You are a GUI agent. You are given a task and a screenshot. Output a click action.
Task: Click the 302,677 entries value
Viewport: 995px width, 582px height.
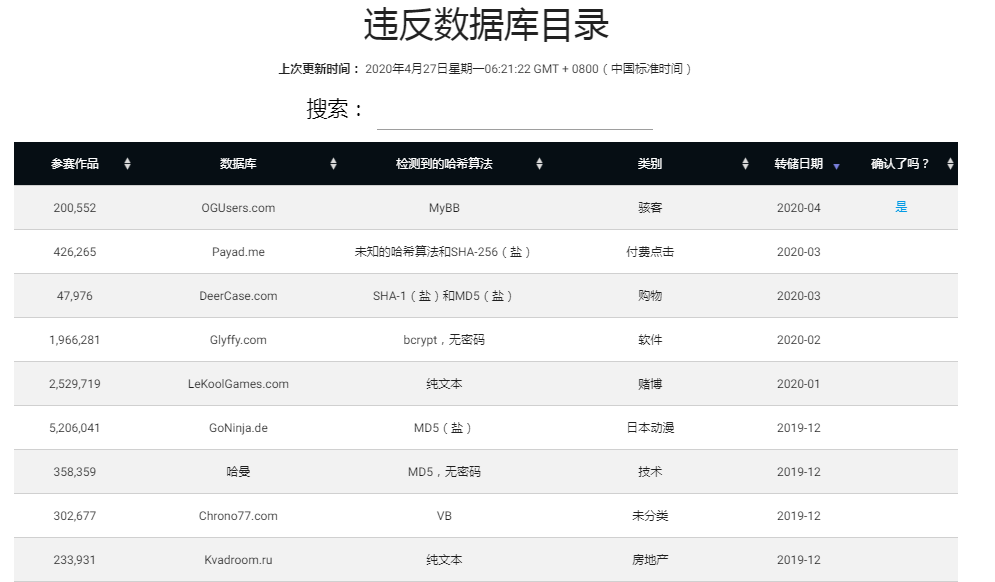75,516
